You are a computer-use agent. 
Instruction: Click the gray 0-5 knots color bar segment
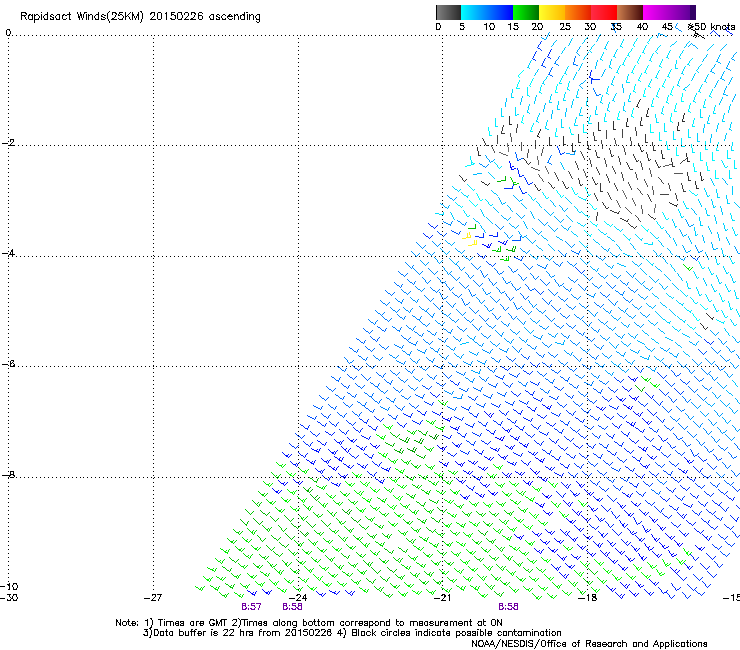pos(448,12)
